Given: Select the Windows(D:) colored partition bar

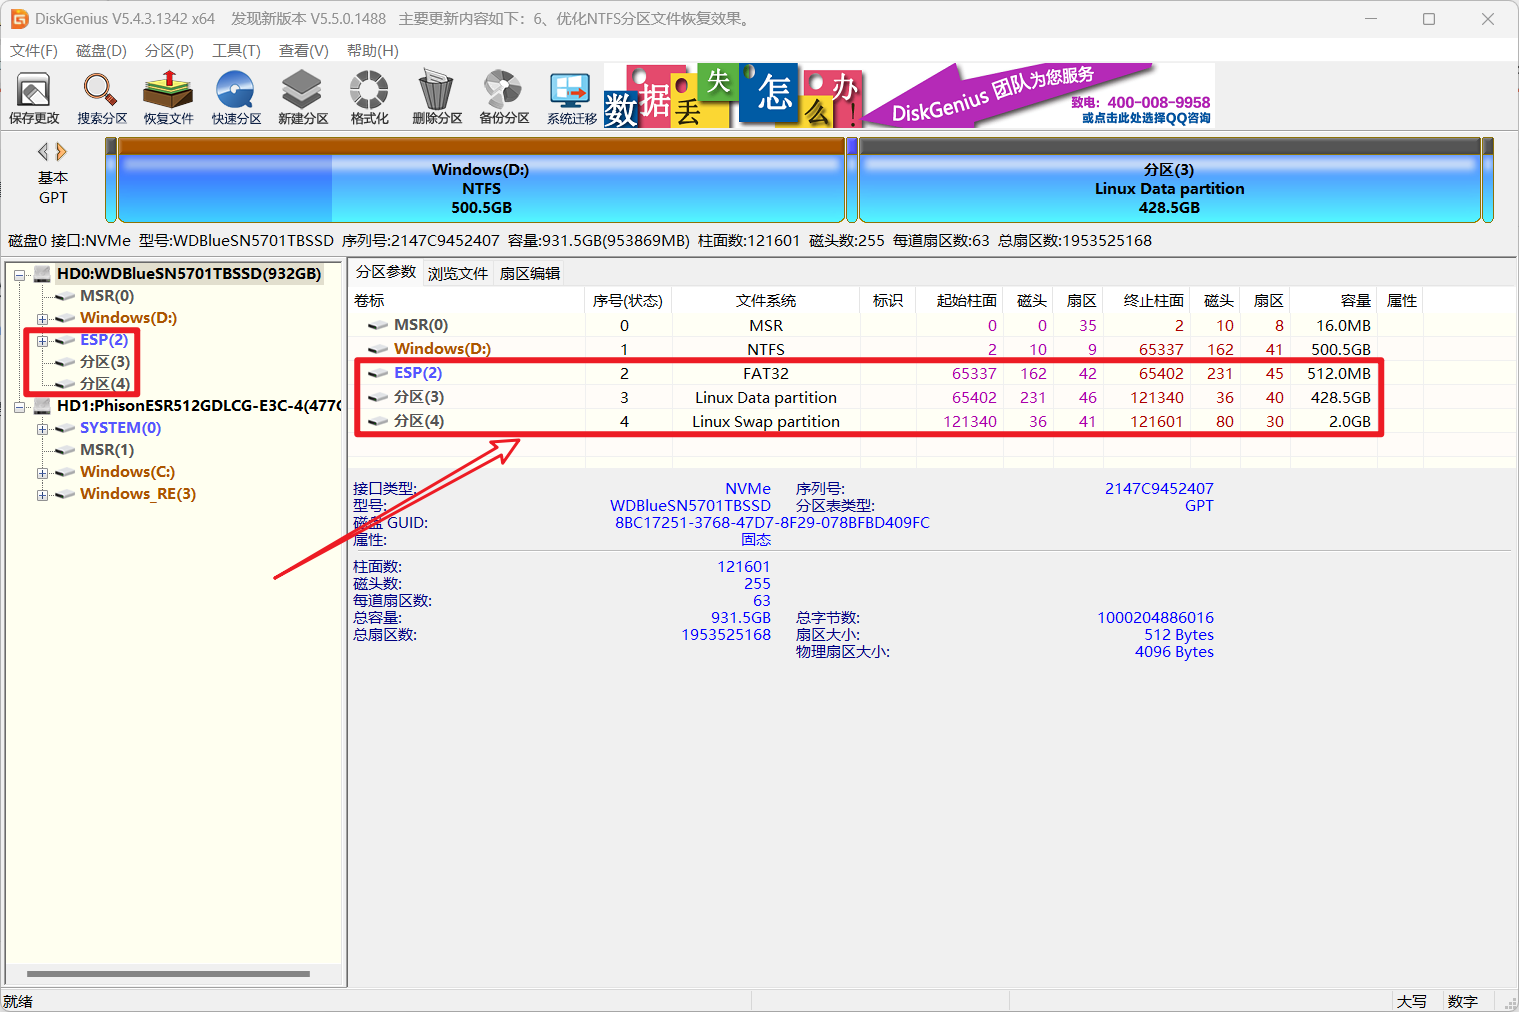Looking at the screenshot, I should click(x=480, y=180).
